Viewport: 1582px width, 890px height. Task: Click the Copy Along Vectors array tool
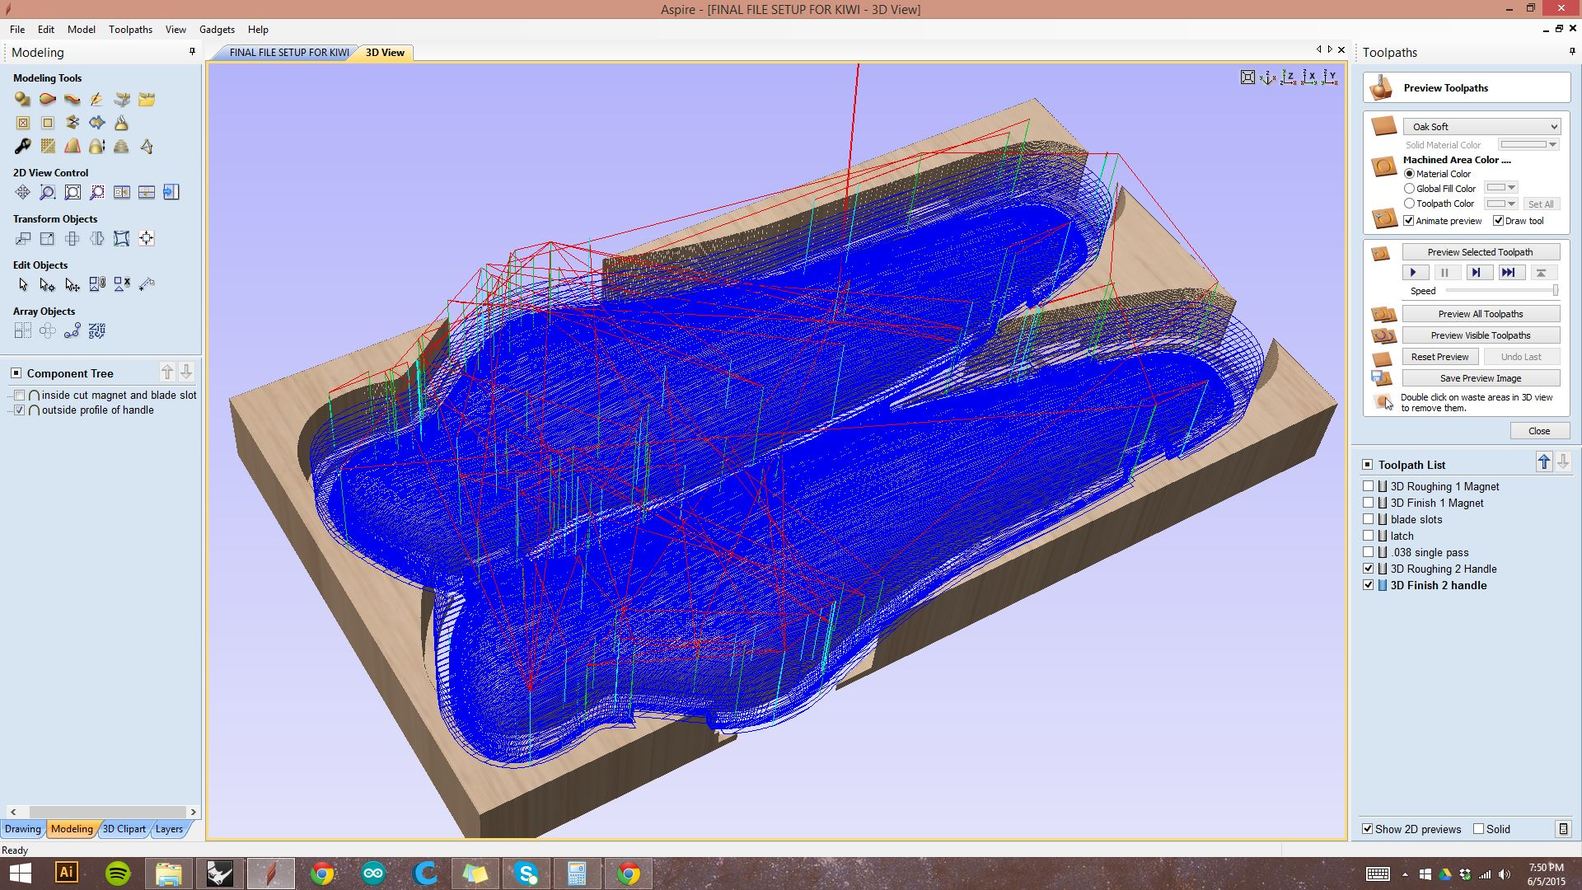pyautogui.click(x=72, y=331)
